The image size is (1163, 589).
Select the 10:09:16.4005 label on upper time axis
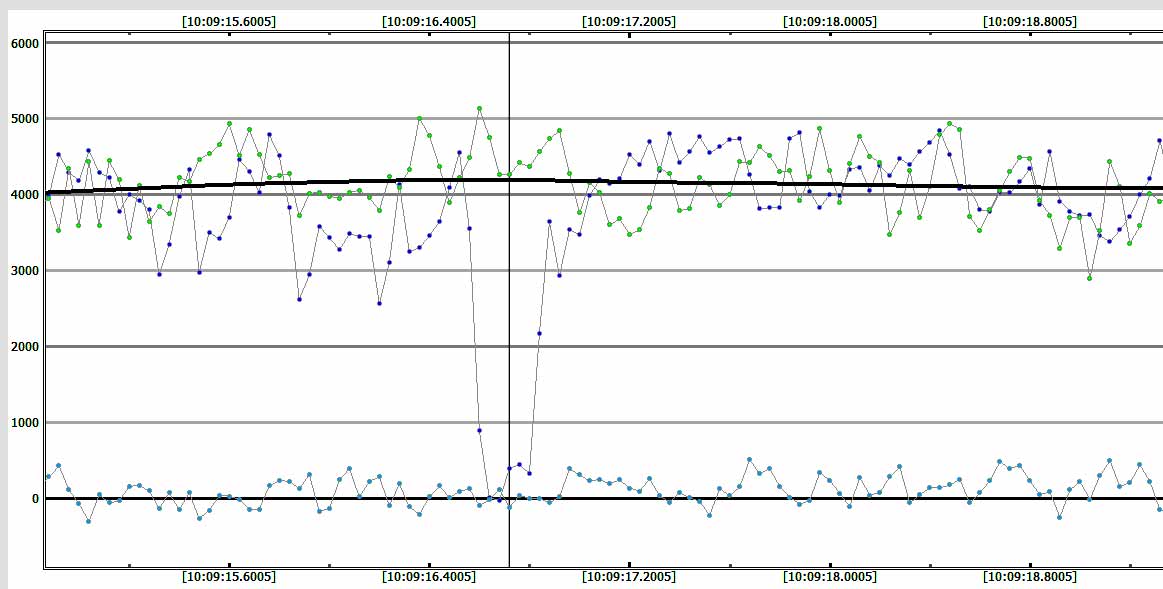pyautogui.click(x=429, y=22)
